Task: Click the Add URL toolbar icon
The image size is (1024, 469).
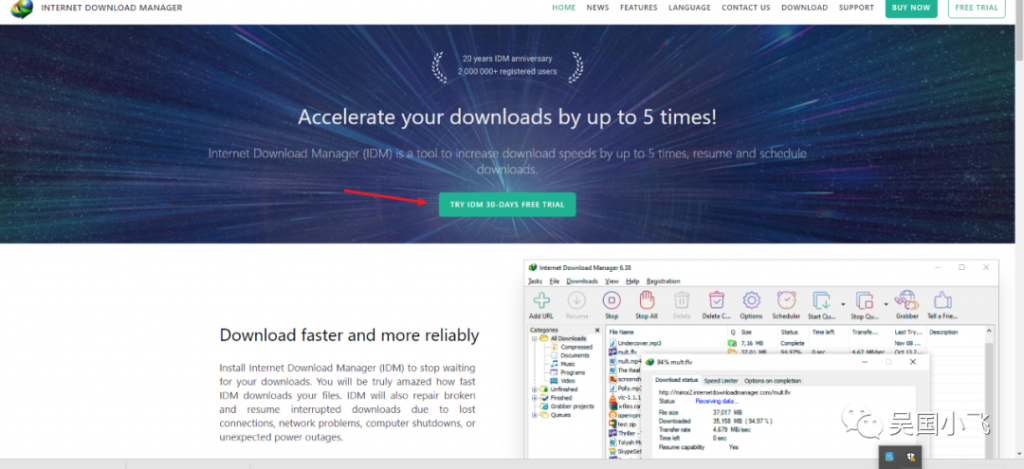Action: [541, 301]
